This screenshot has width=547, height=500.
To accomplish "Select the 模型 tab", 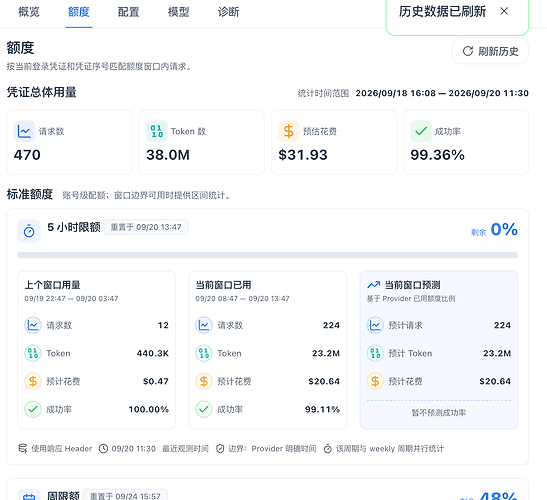I will click(178, 12).
